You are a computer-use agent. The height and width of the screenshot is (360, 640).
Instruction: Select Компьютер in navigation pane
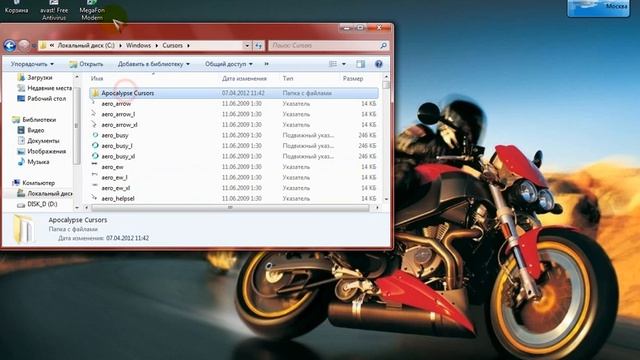point(33,183)
